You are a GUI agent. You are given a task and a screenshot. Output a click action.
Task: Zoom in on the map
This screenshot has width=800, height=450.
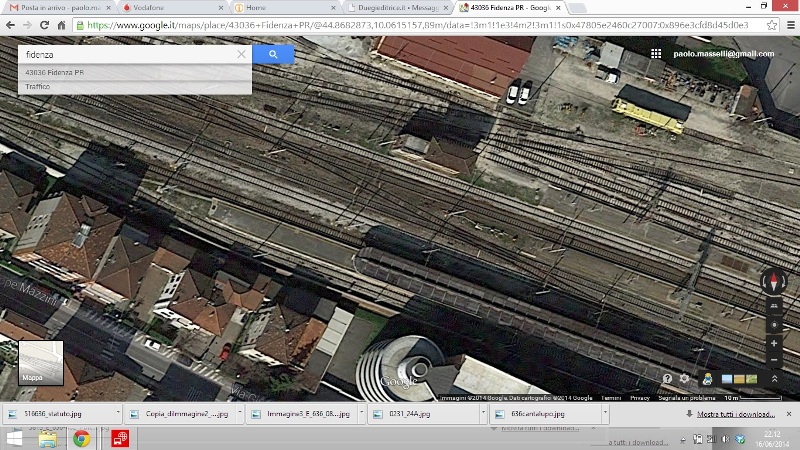coord(774,343)
